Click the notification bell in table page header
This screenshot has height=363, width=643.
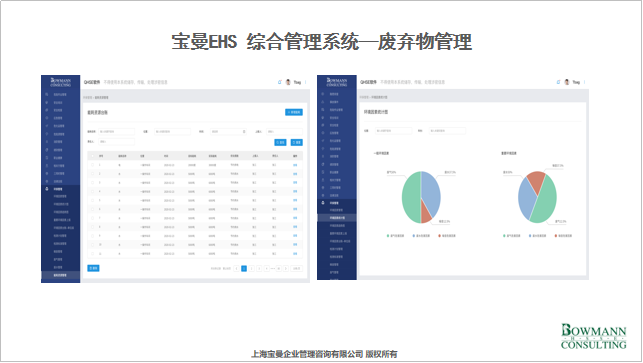point(280,82)
